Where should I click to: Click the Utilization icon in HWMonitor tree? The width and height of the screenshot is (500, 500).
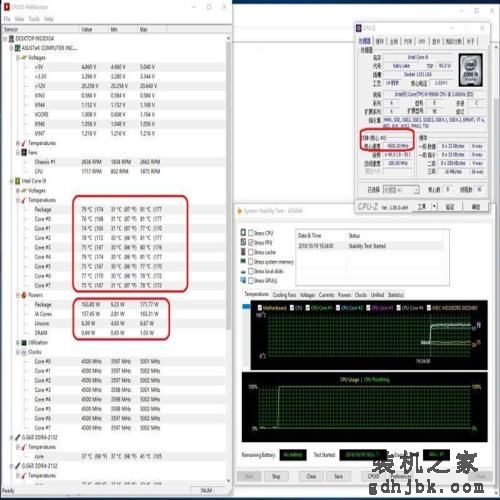[24, 343]
